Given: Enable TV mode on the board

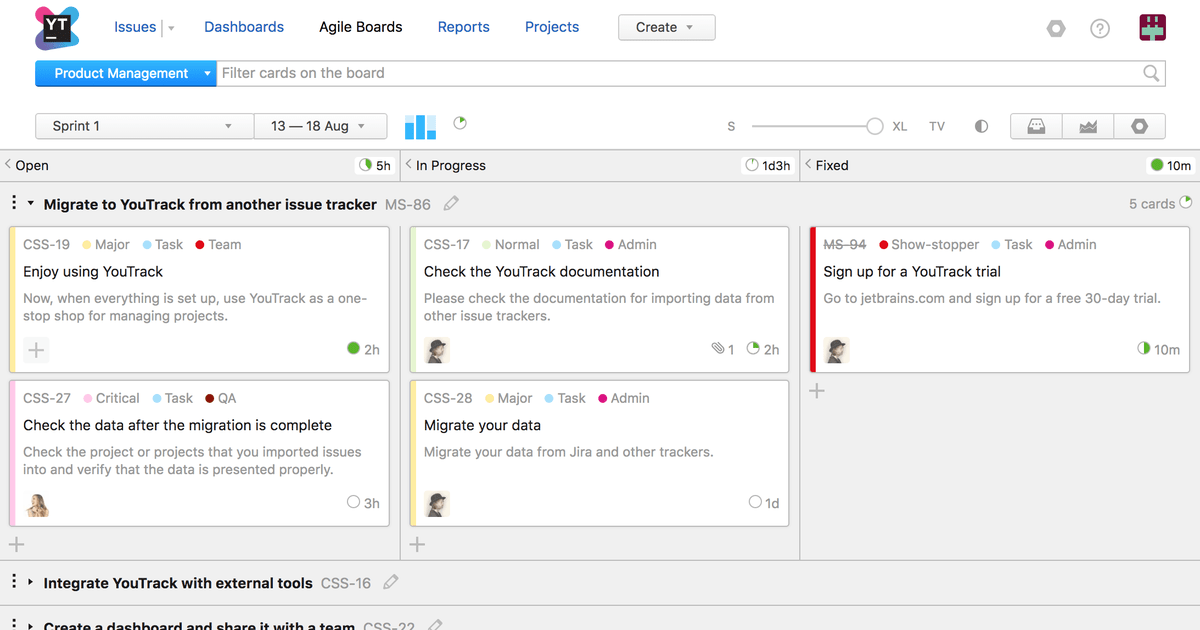Looking at the screenshot, I should [937, 126].
